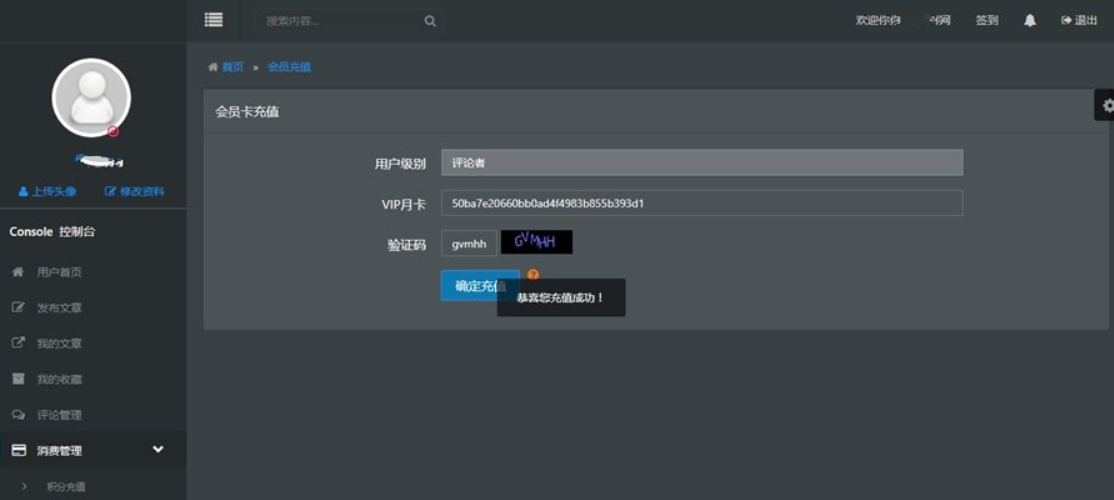Click the user avatar image

coord(91,97)
